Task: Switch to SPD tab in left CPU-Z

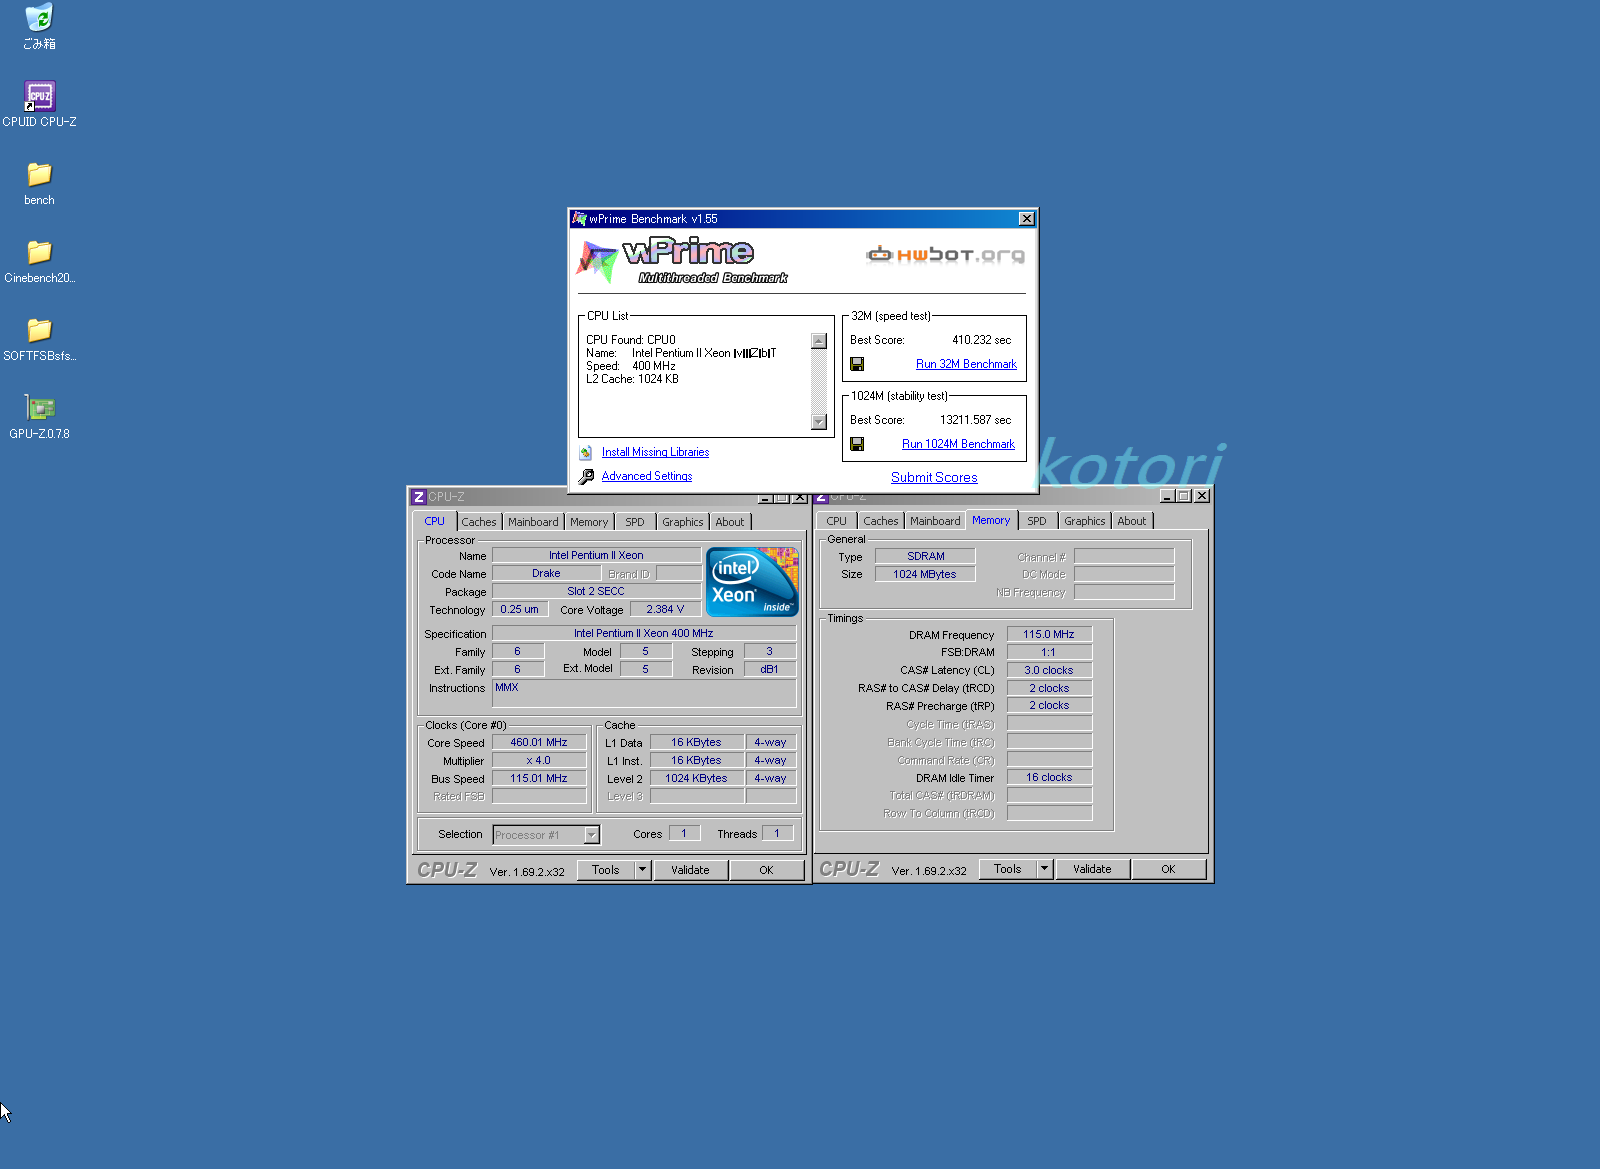Action: (635, 522)
